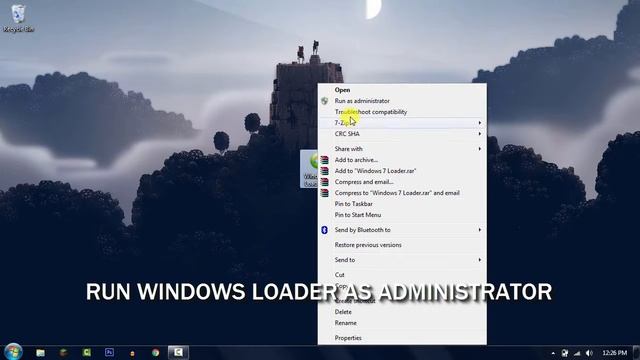Open the Recycle Bin desktop icon

18,18
